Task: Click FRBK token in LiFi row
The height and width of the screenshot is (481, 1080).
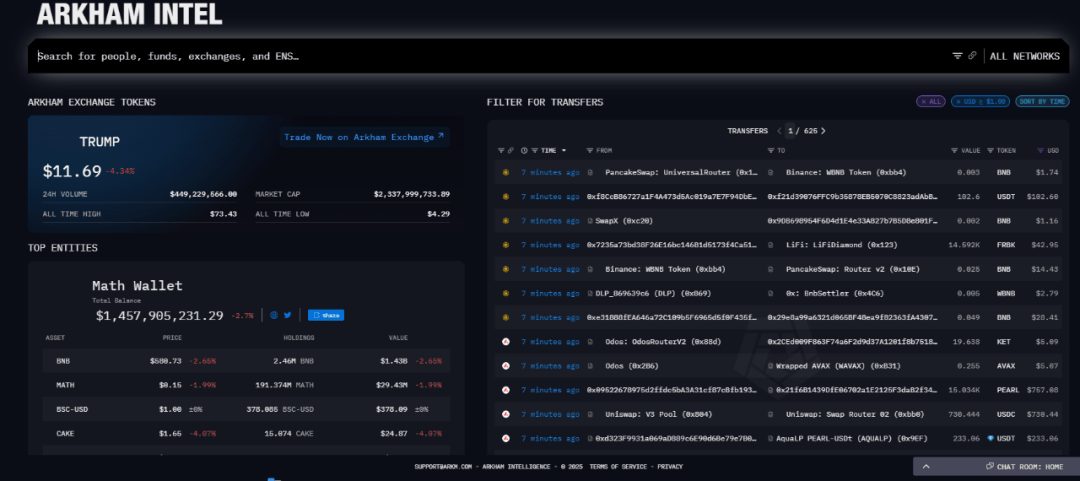Action: tap(1006, 245)
